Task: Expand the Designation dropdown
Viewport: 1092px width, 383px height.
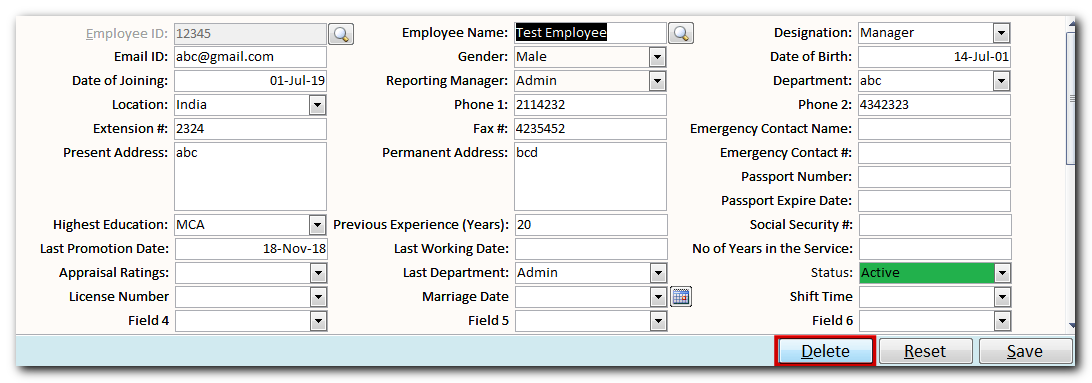Action: pos(1001,33)
